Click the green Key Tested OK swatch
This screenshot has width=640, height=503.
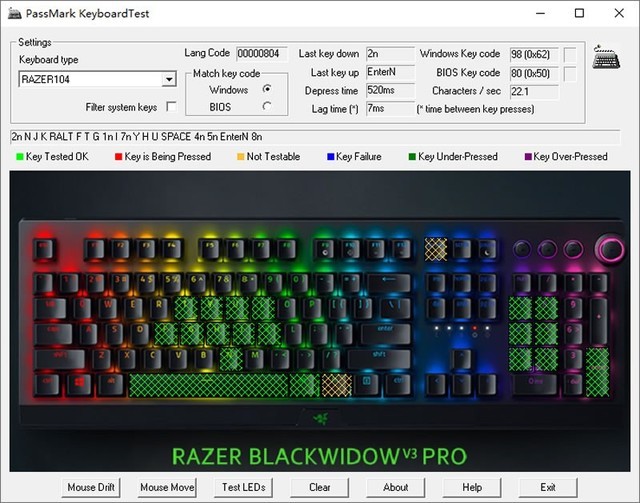point(20,157)
